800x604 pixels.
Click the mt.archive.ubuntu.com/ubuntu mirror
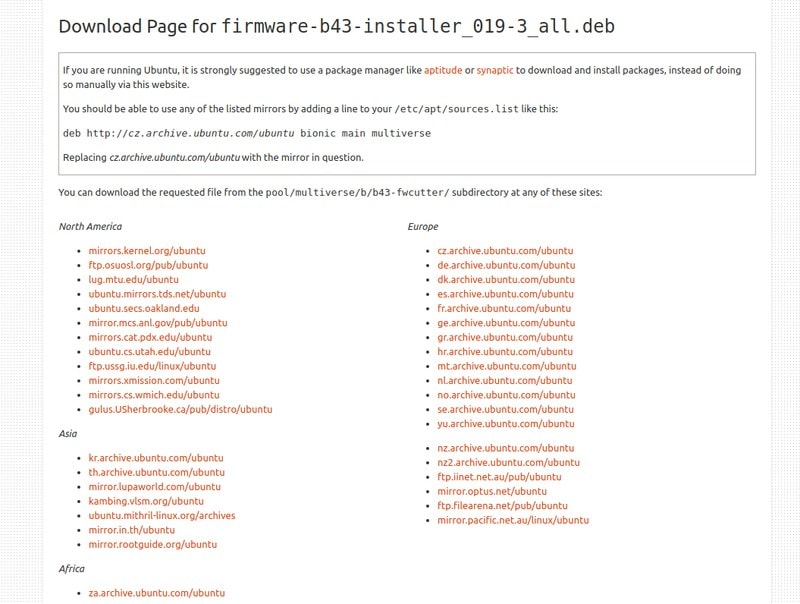tap(507, 366)
